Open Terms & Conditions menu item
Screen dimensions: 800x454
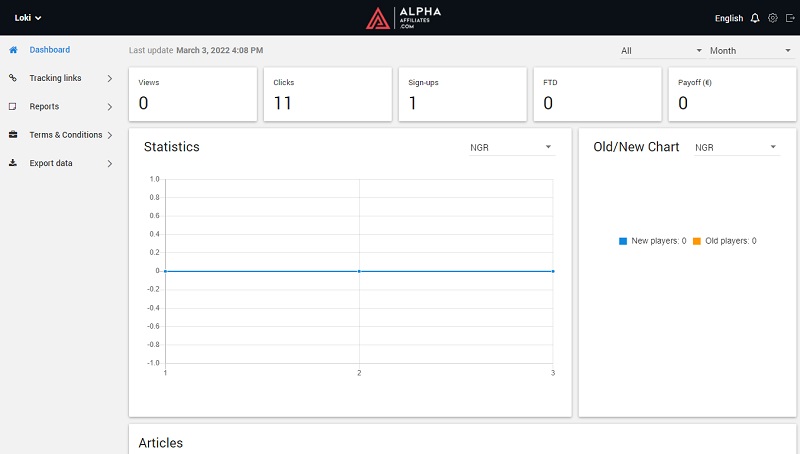pos(66,135)
